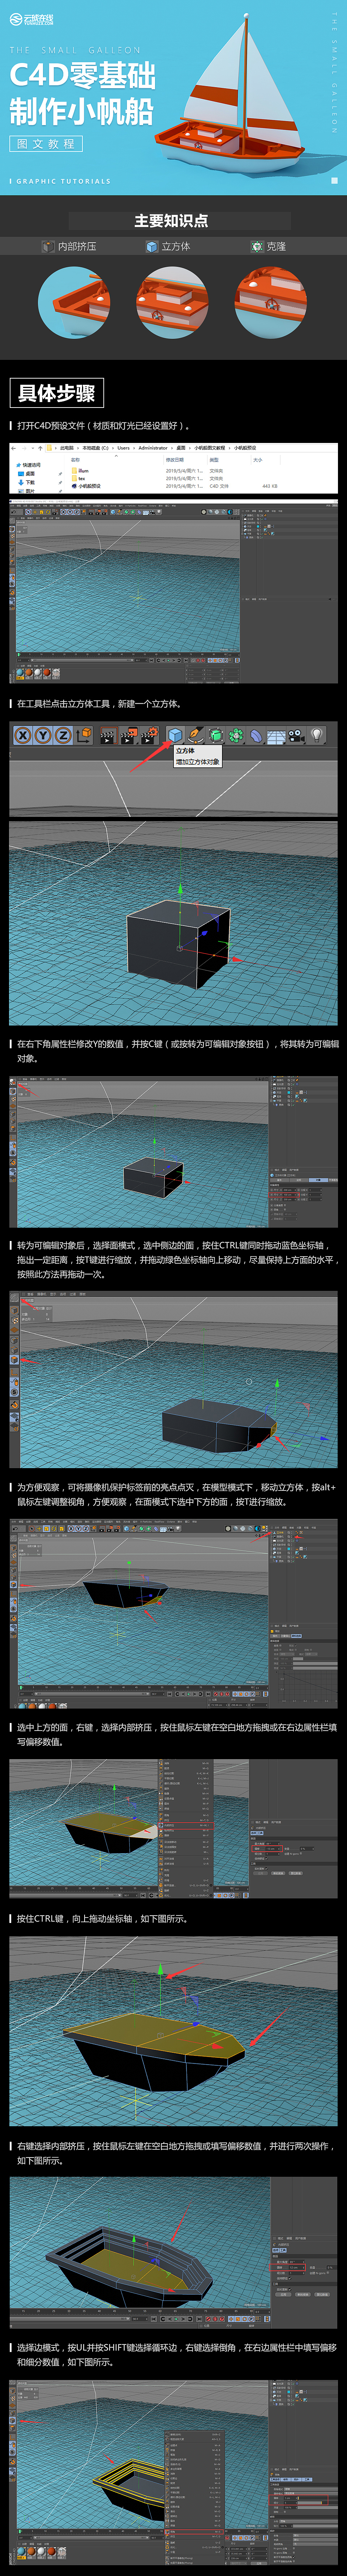This screenshot has width=347, height=2576.
Task: Click the blue deformer icon
Action: click(x=256, y=735)
